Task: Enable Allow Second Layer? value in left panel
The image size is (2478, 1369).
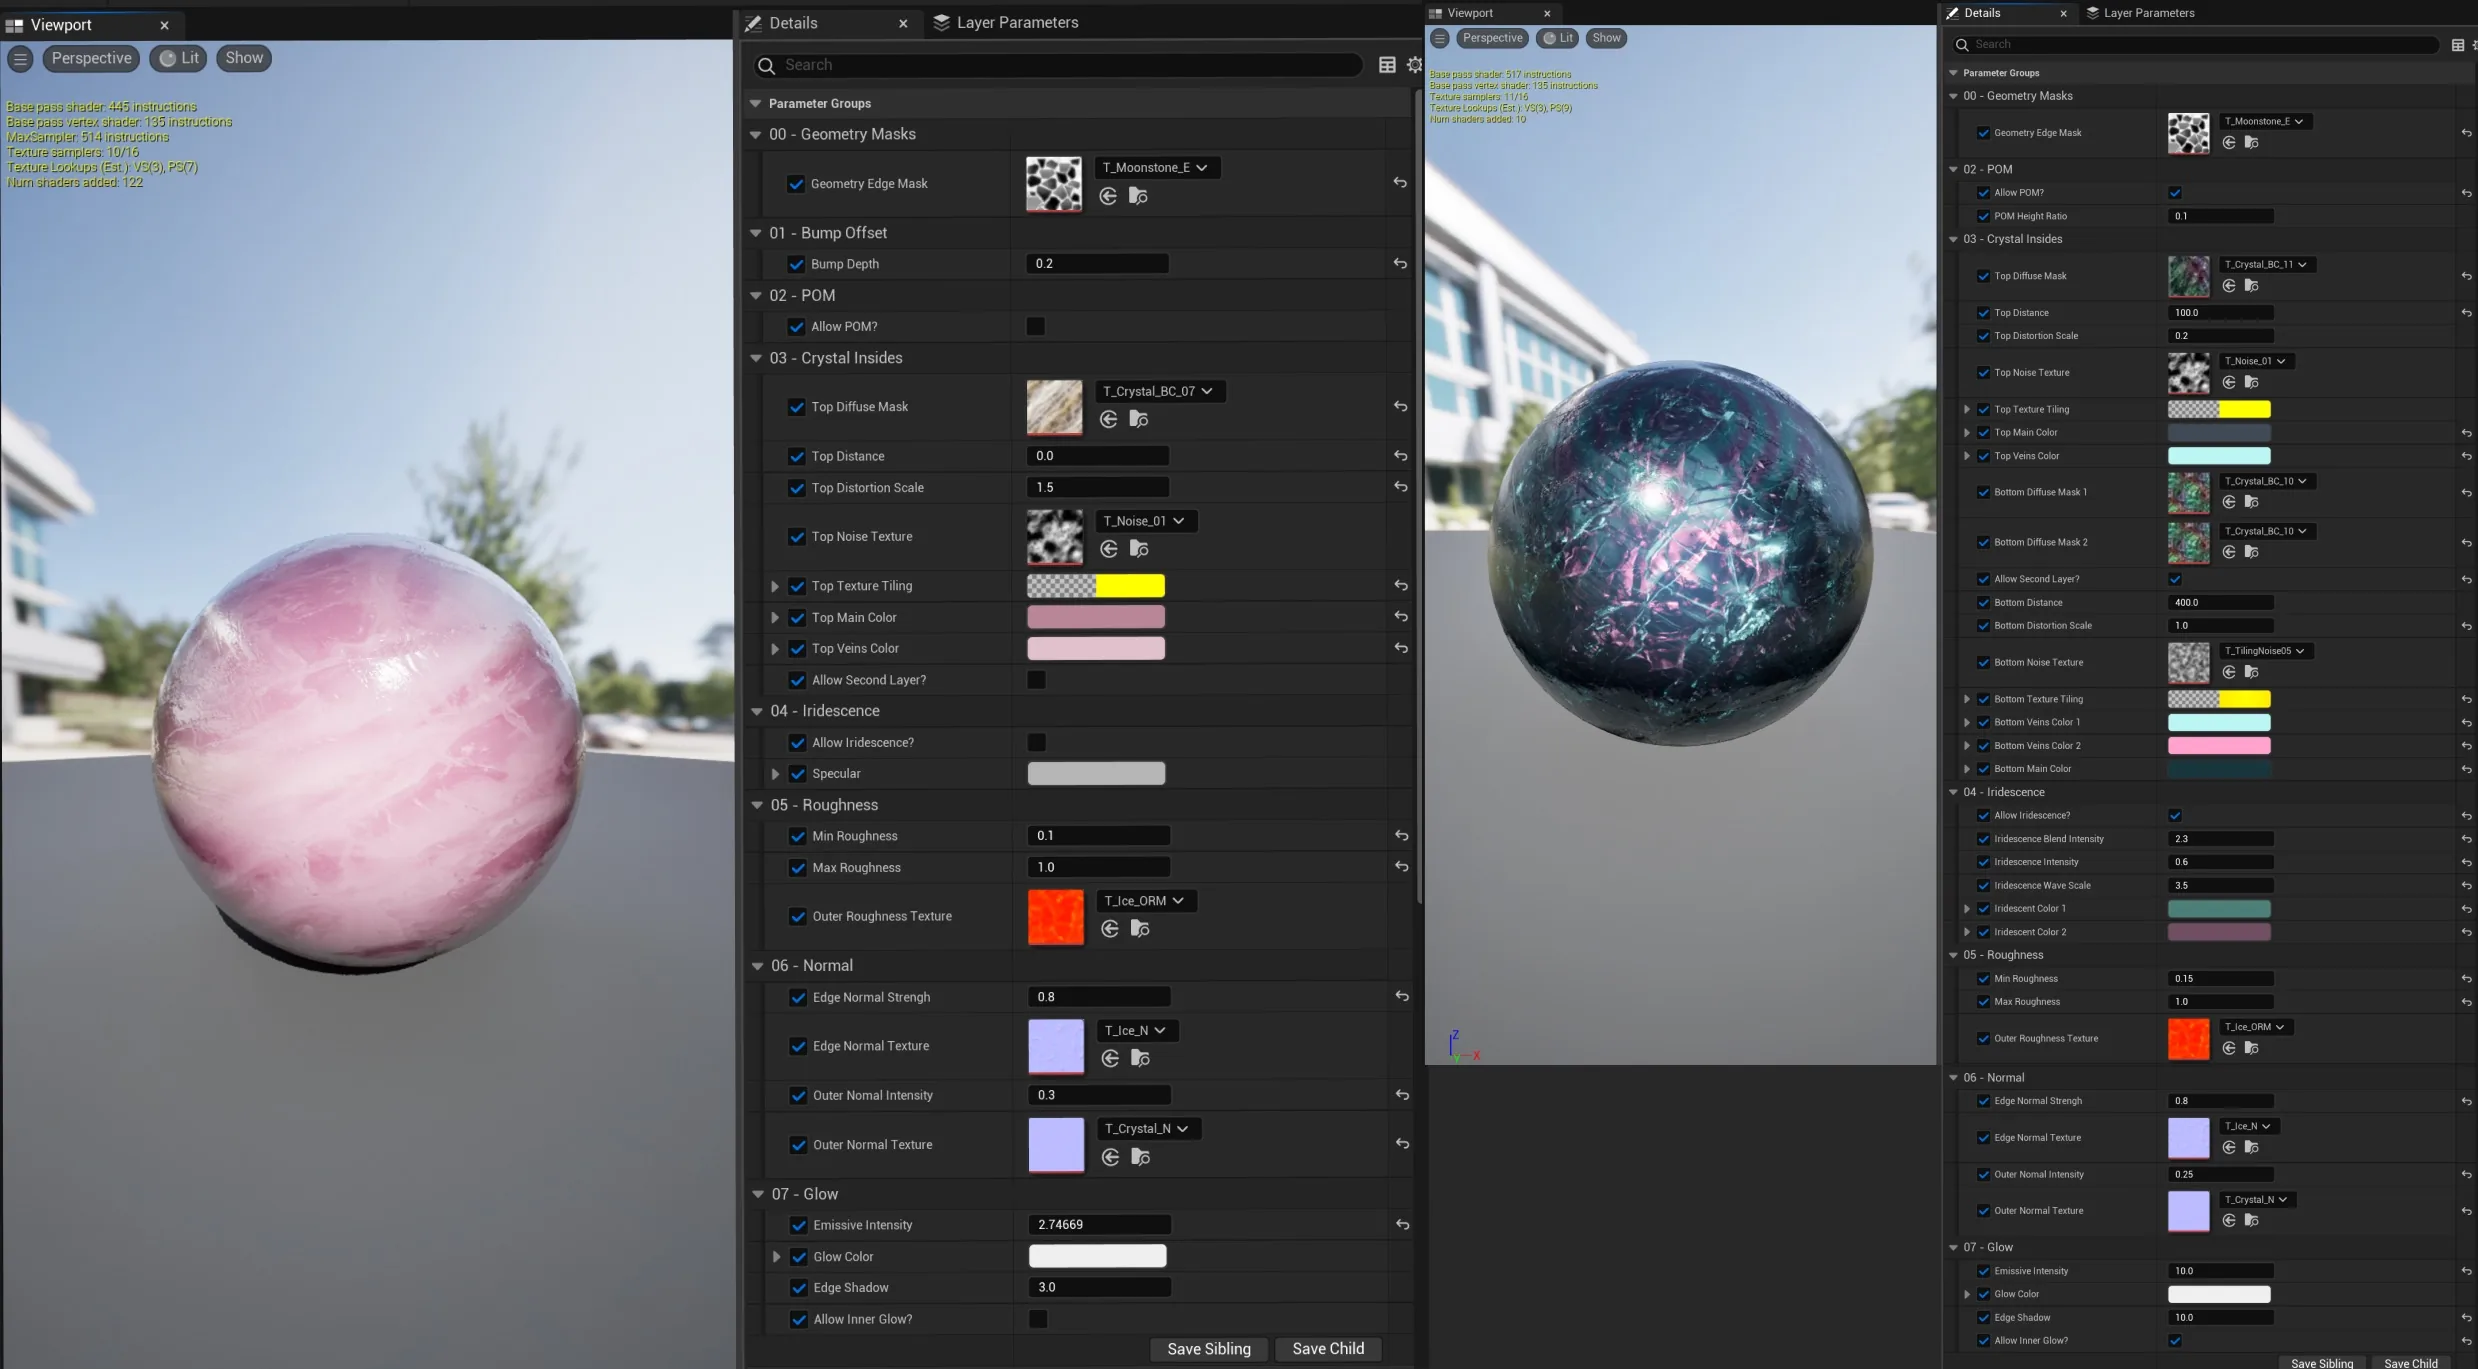Action: click(x=1037, y=680)
